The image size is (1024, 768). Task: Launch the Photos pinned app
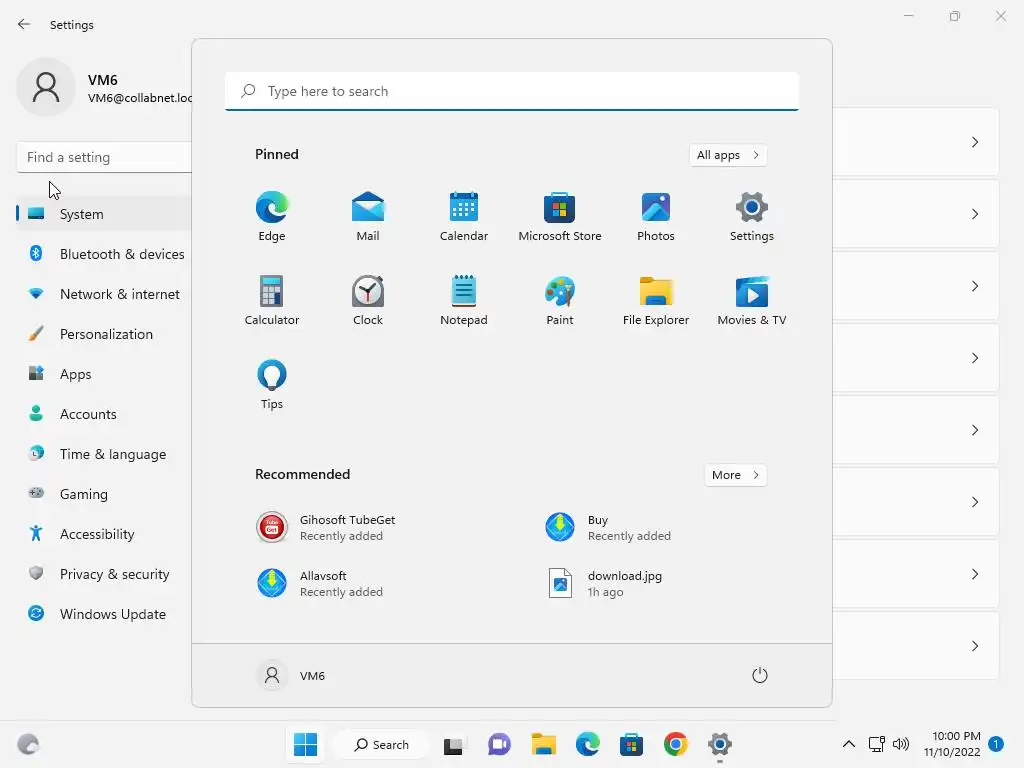[x=656, y=216]
